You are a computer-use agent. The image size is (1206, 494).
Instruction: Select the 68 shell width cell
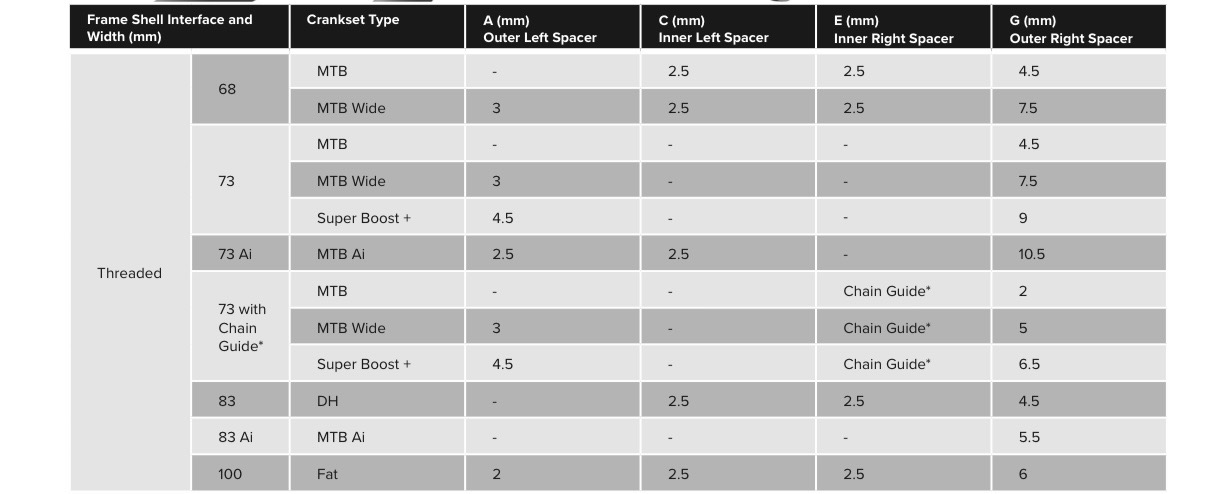(x=227, y=89)
